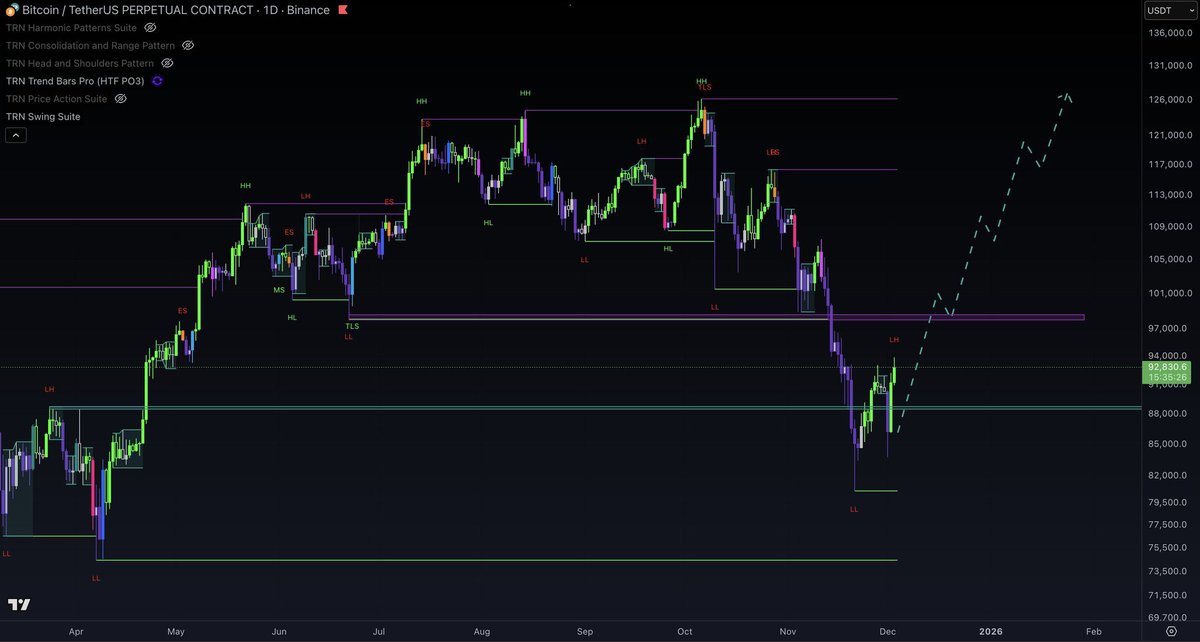This screenshot has height=642, width=1200.
Task: Click the Bitcoin symbol logo icon
Action: coord(13,10)
